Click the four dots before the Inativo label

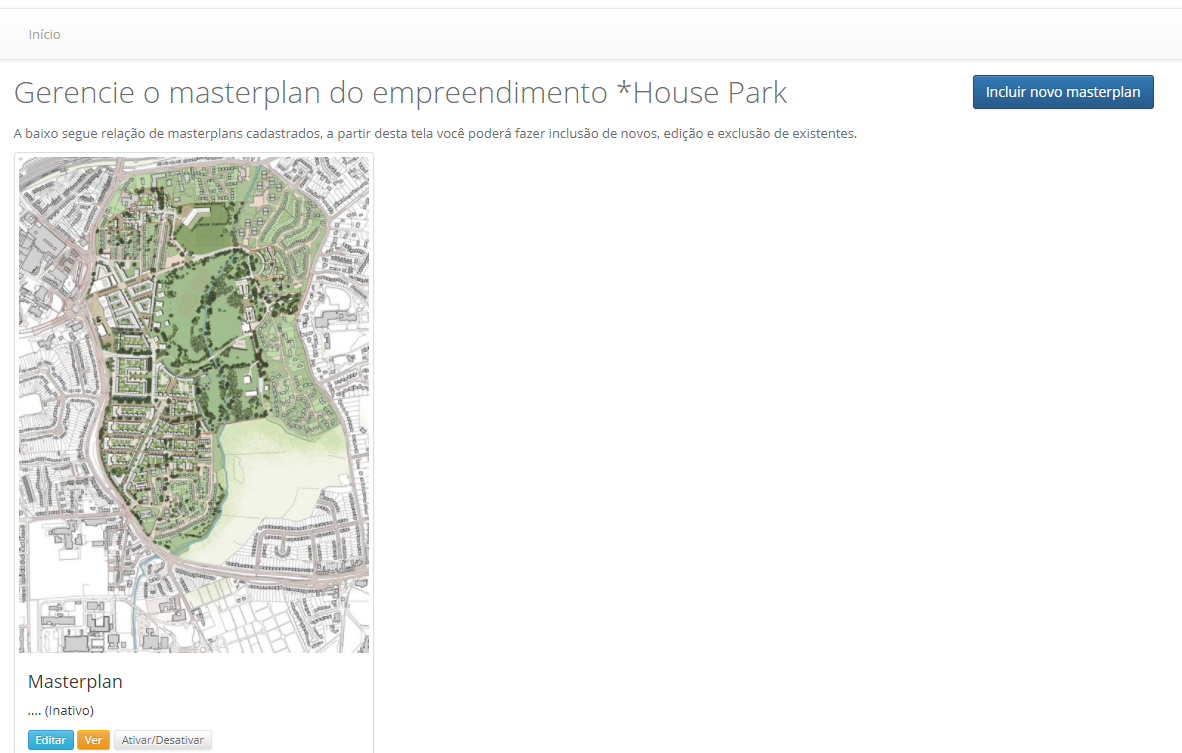(34, 711)
